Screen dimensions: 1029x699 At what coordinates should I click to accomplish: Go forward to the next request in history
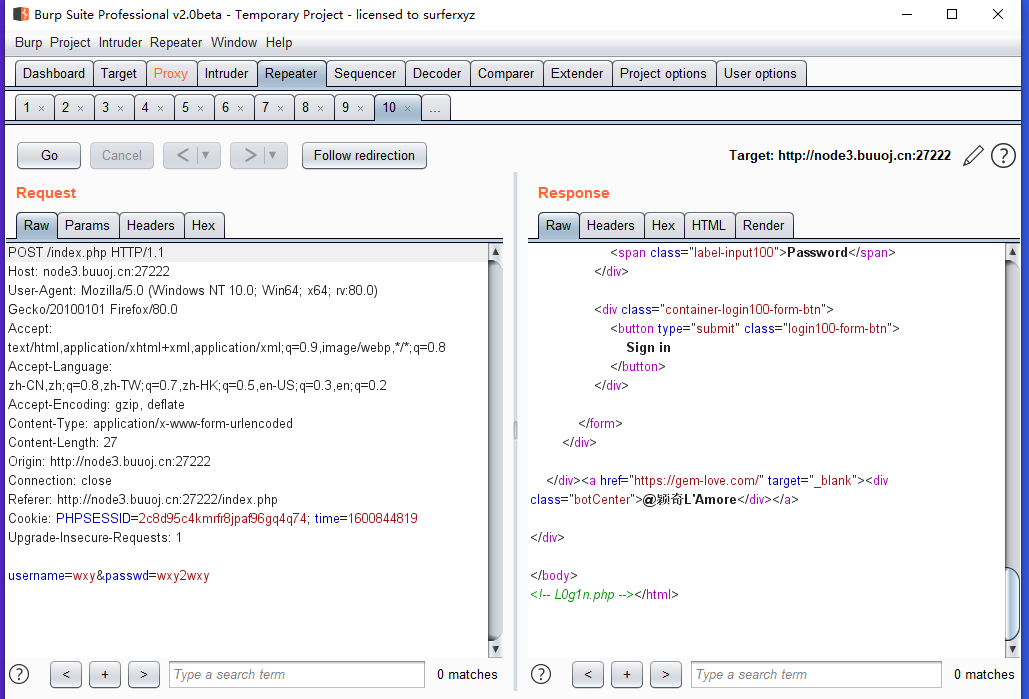click(249, 156)
